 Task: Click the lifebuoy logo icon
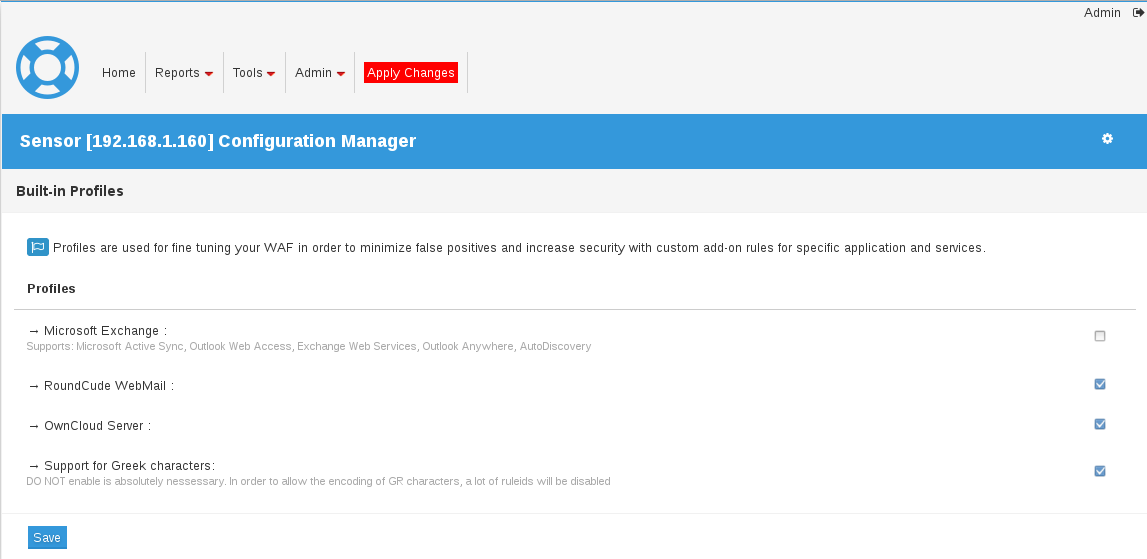[x=48, y=67]
